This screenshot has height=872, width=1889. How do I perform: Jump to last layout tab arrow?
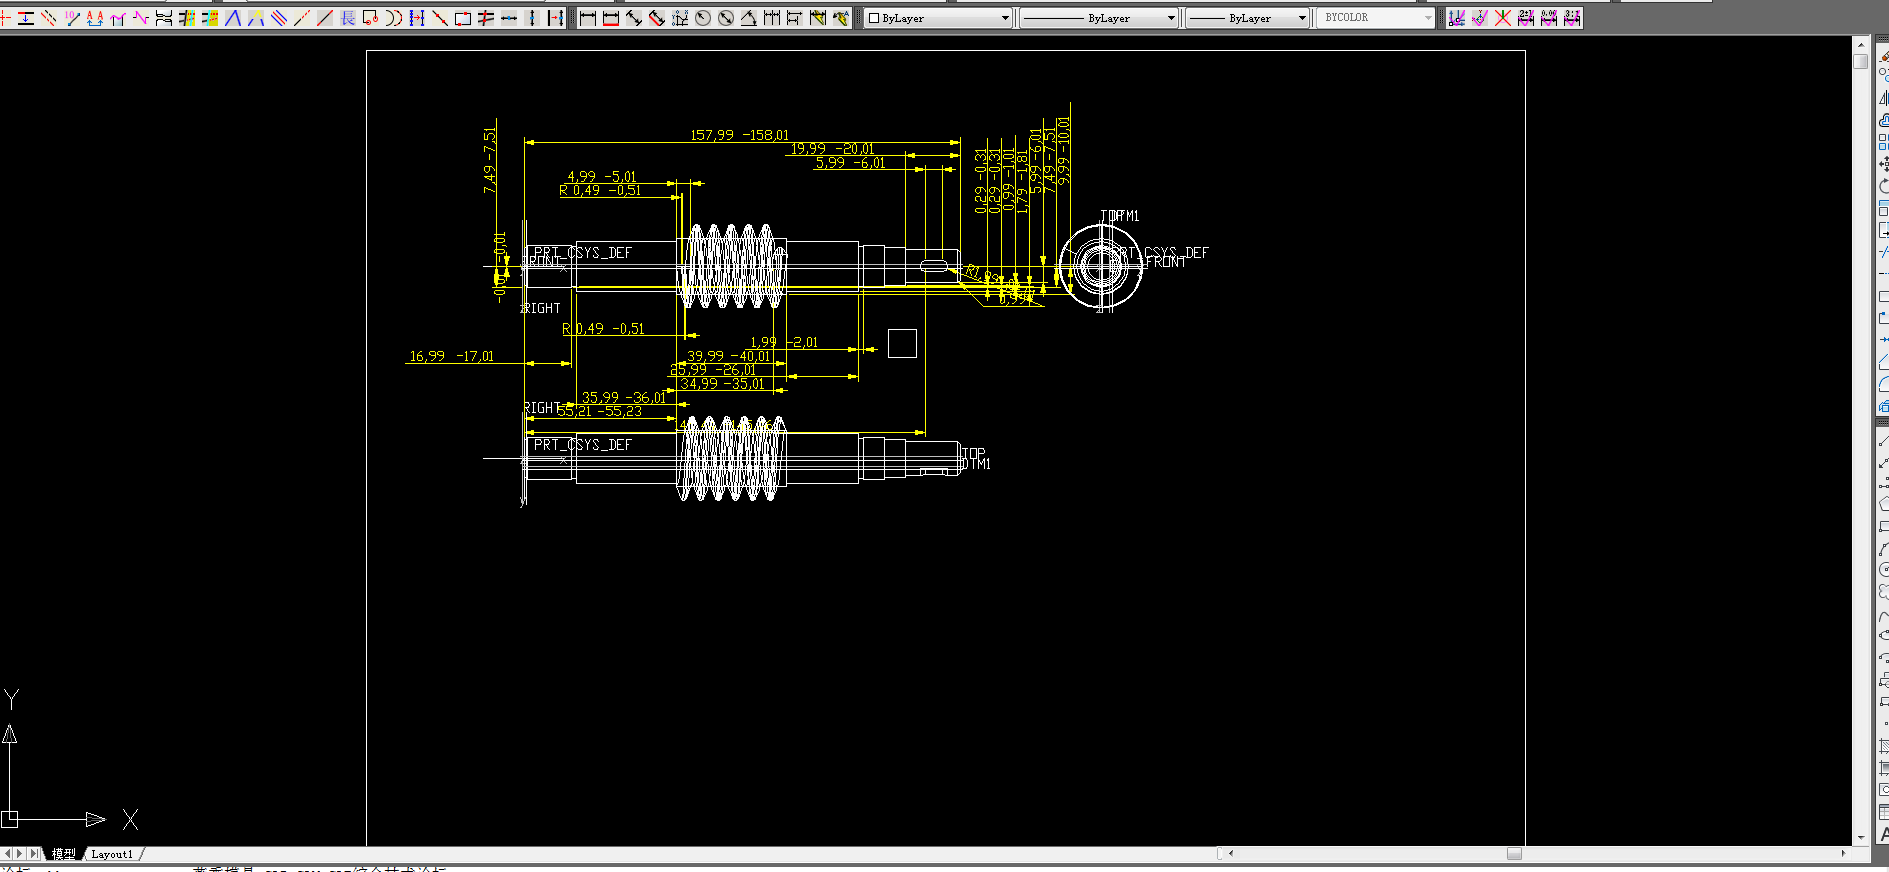[x=34, y=854]
